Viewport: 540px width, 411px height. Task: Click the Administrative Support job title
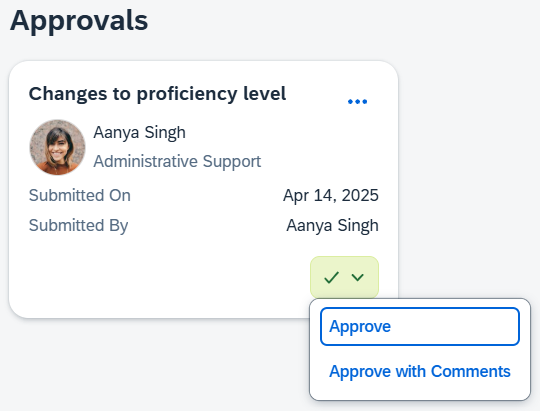tap(177, 161)
